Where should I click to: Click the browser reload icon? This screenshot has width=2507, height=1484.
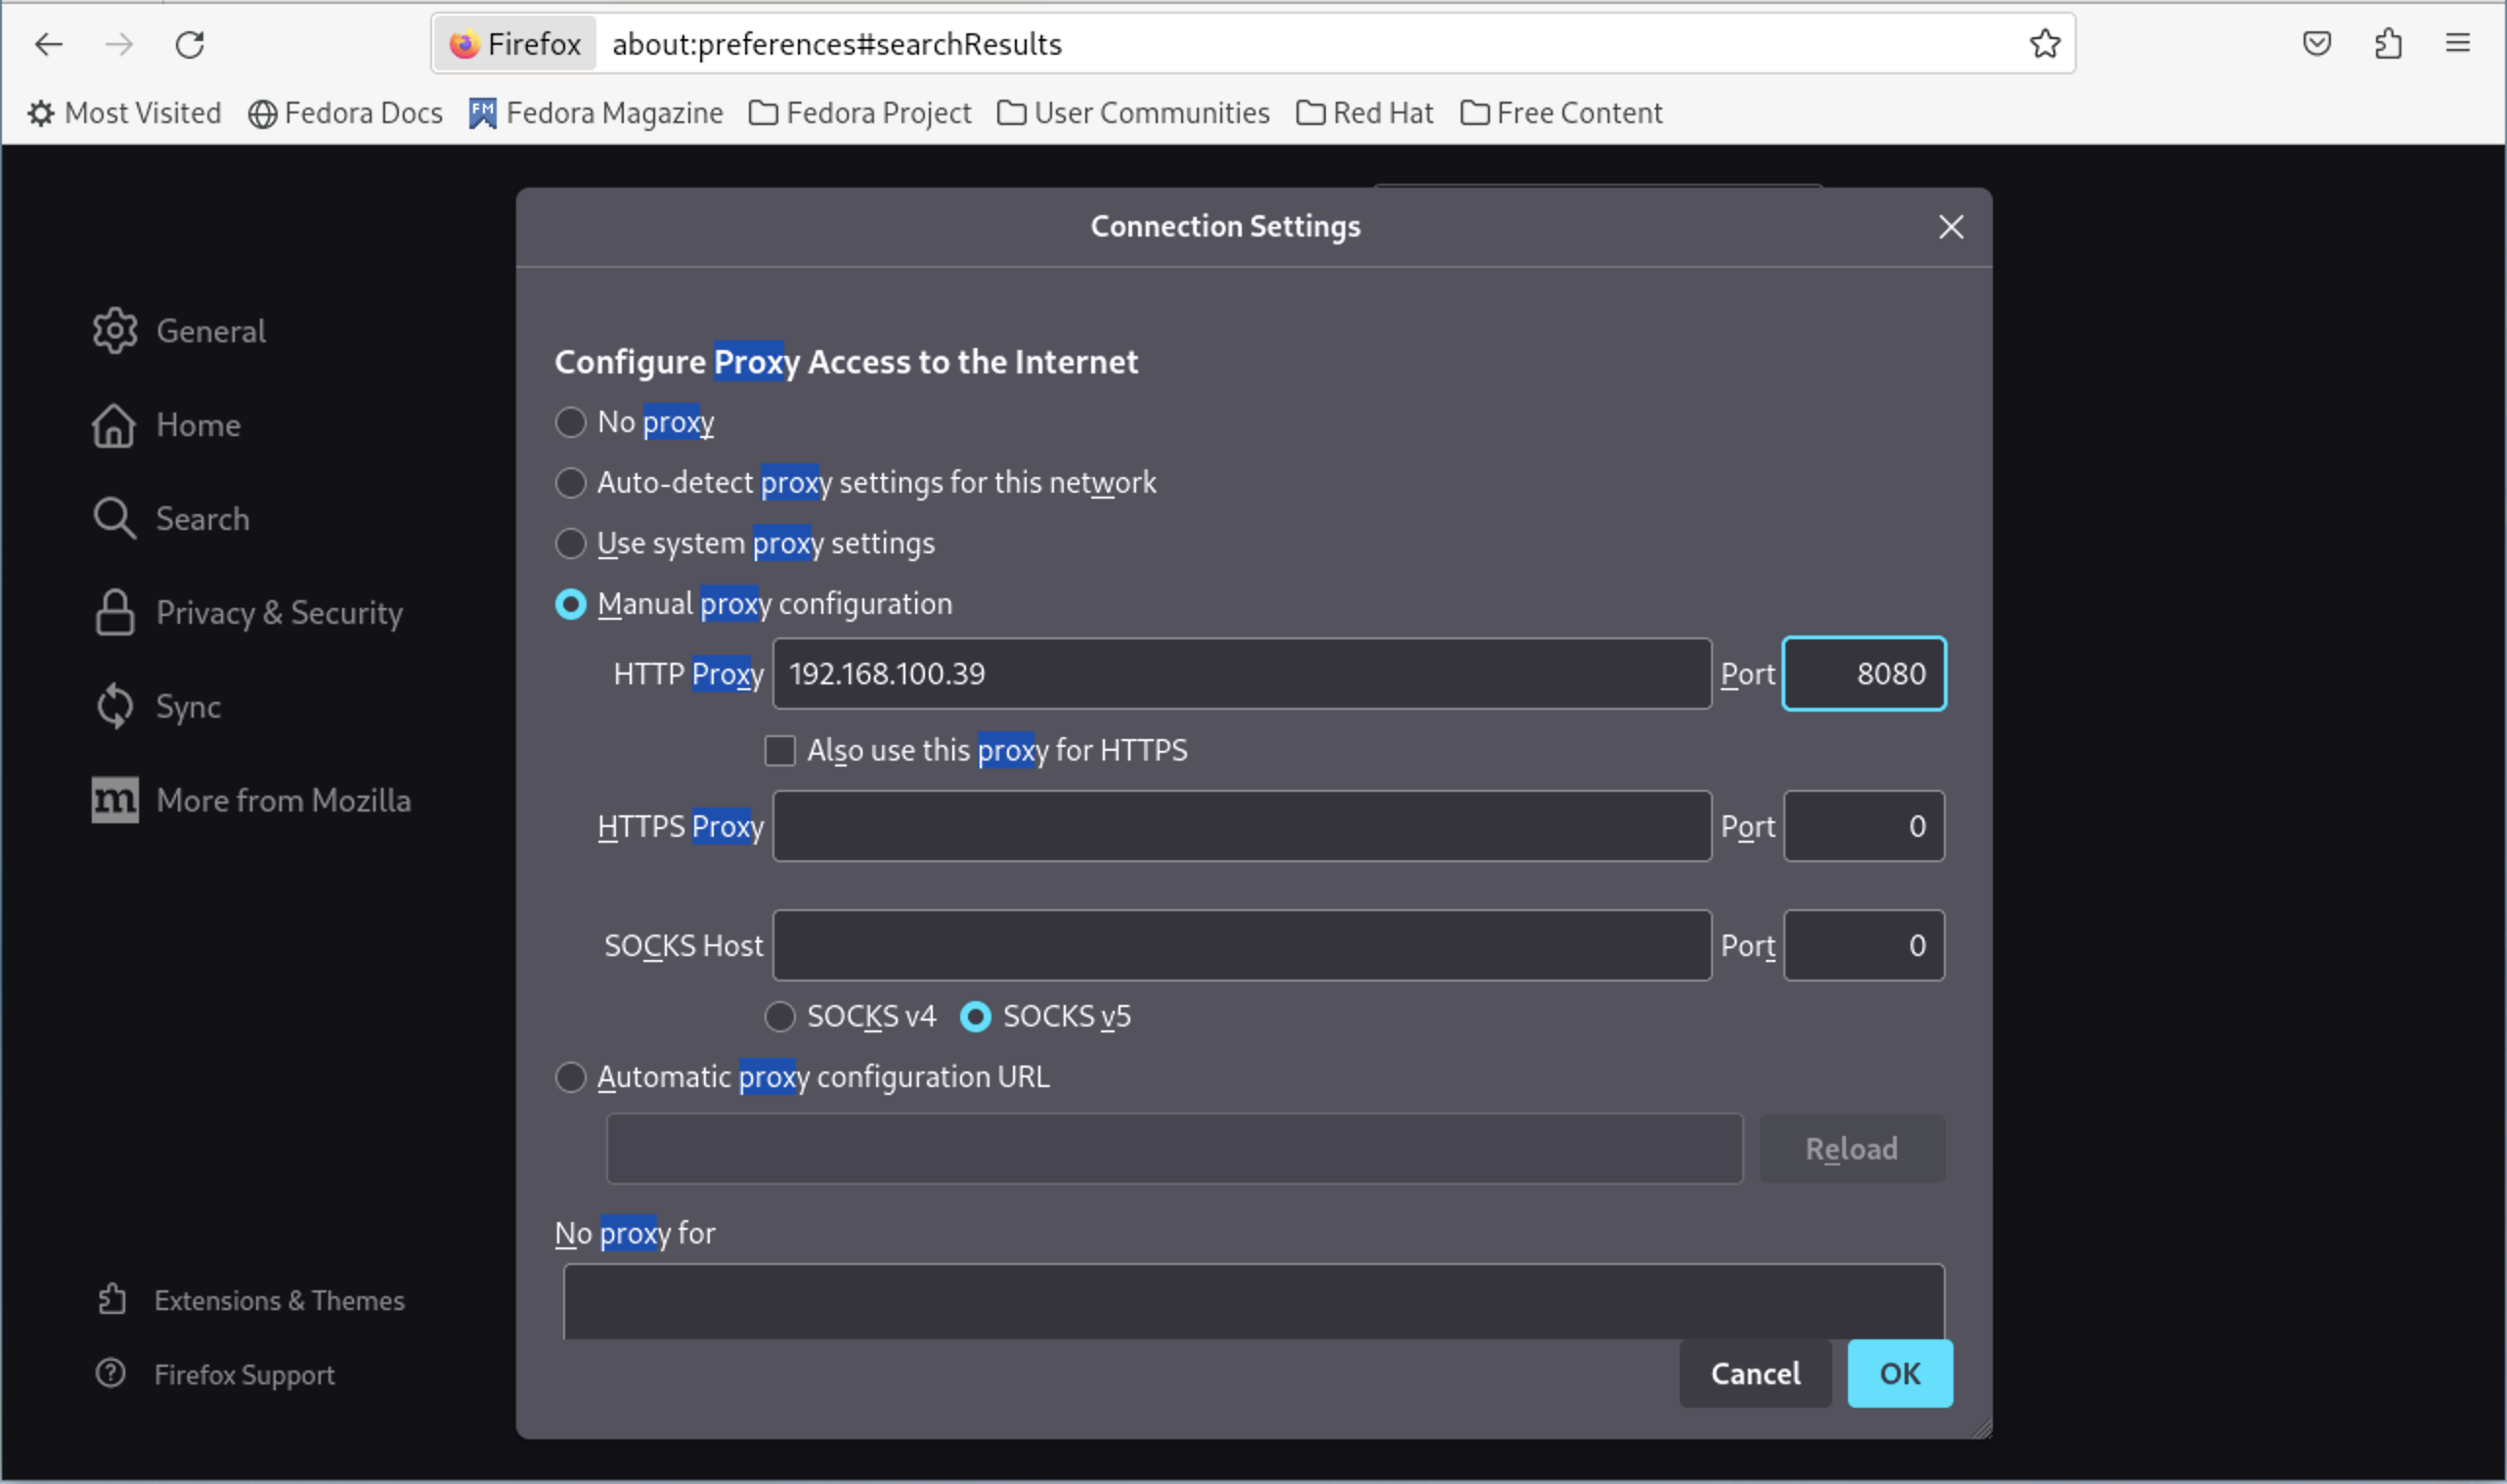point(190,44)
